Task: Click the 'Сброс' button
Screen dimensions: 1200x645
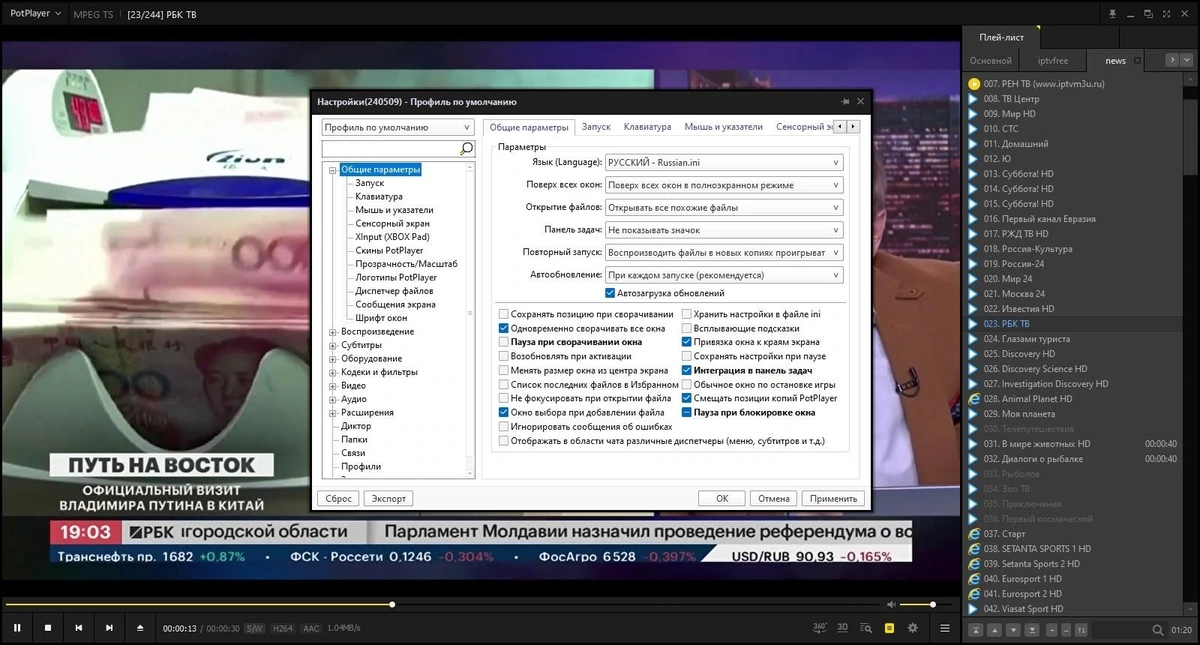Action: (x=339, y=498)
